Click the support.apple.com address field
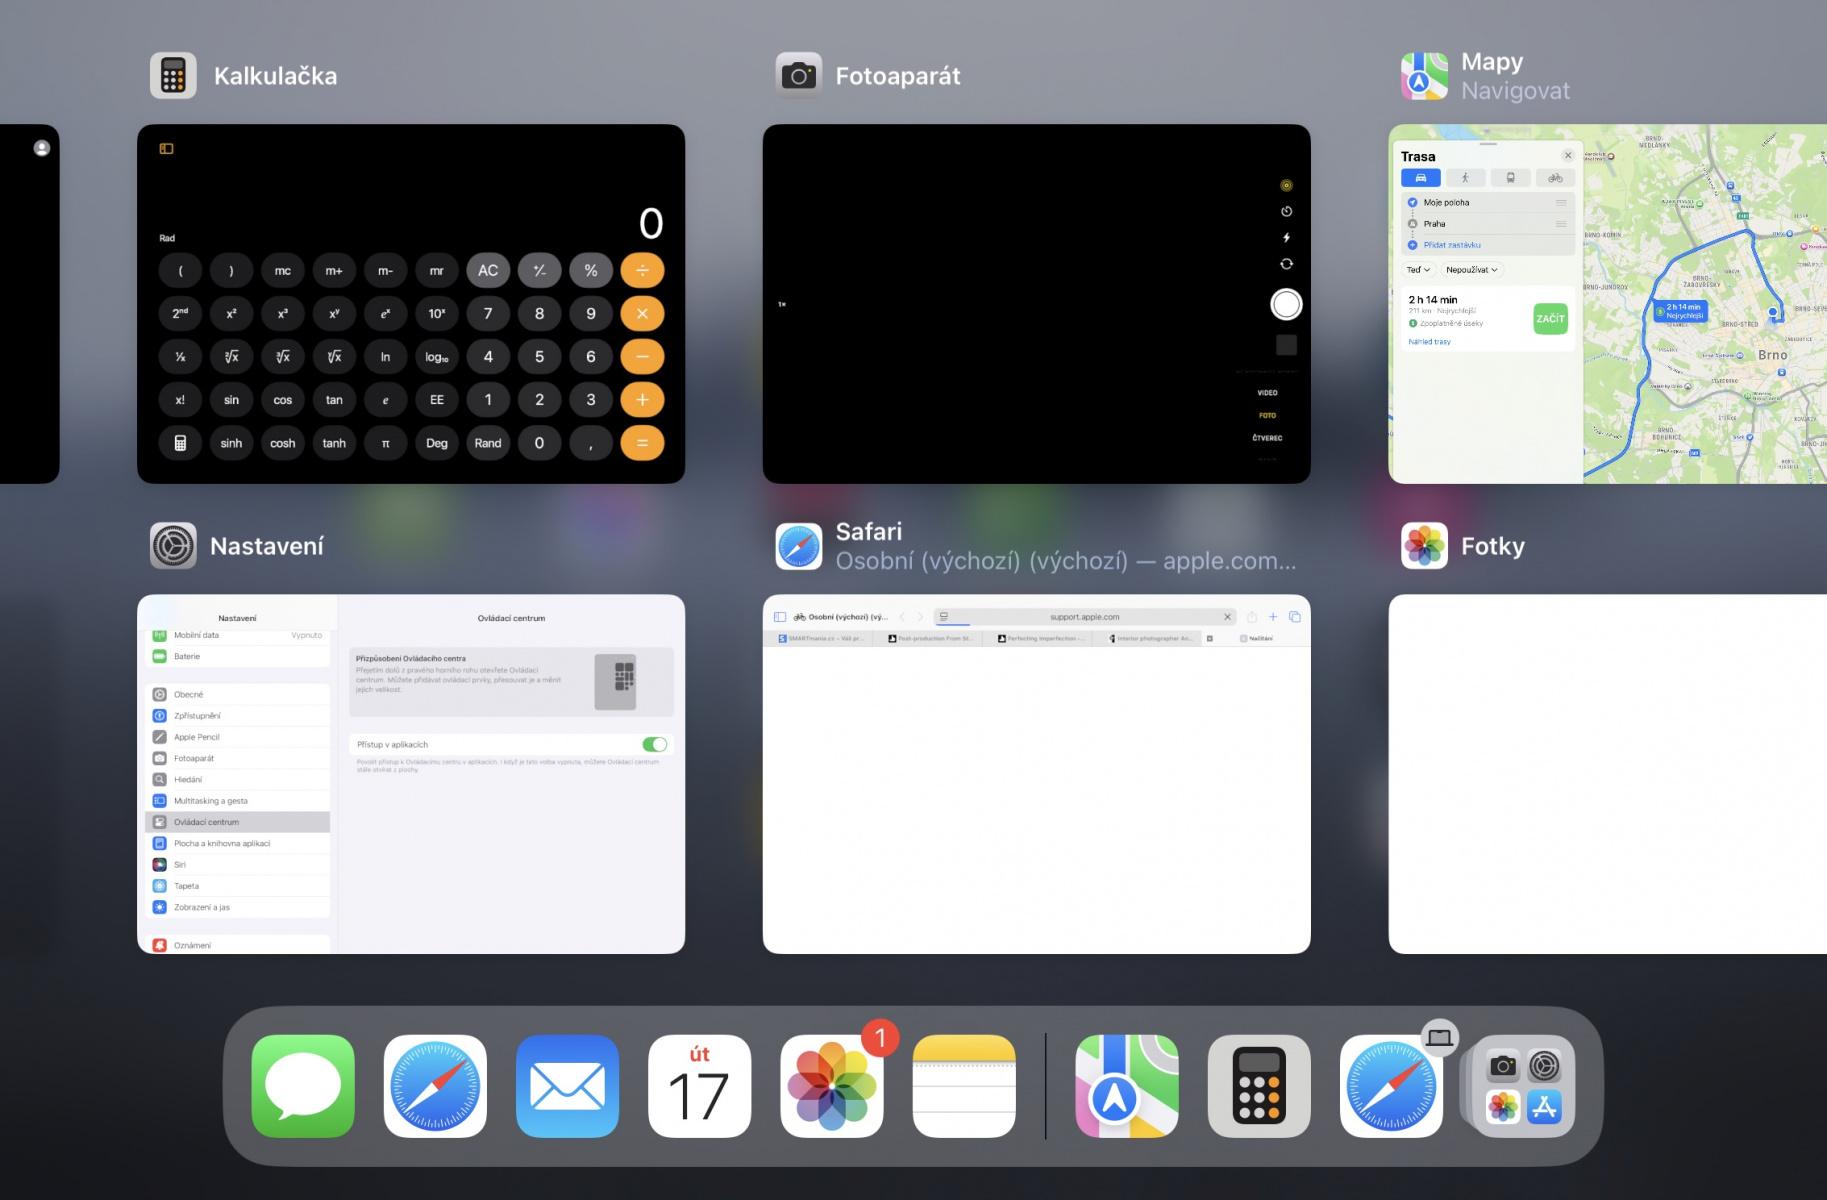This screenshot has width=1827, height=1200. pyautogui.click(x=1085, y=617)
